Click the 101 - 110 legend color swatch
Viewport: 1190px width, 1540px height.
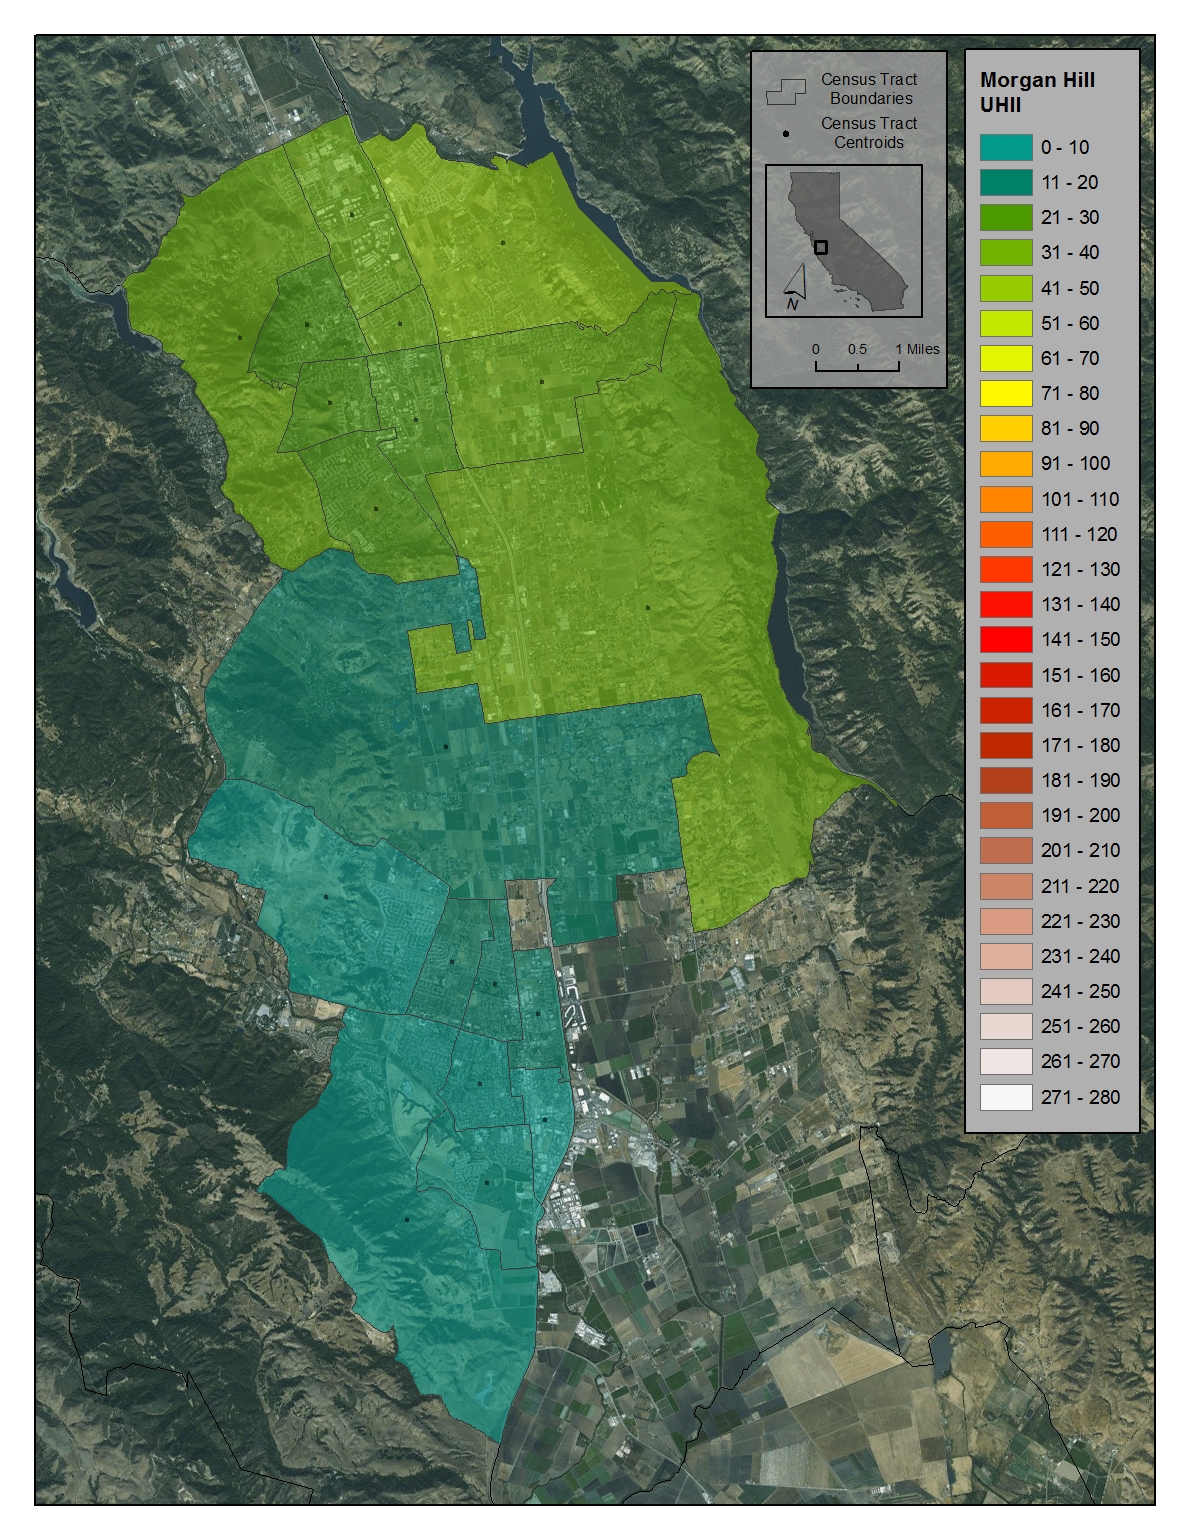[x=1005, y=499]
